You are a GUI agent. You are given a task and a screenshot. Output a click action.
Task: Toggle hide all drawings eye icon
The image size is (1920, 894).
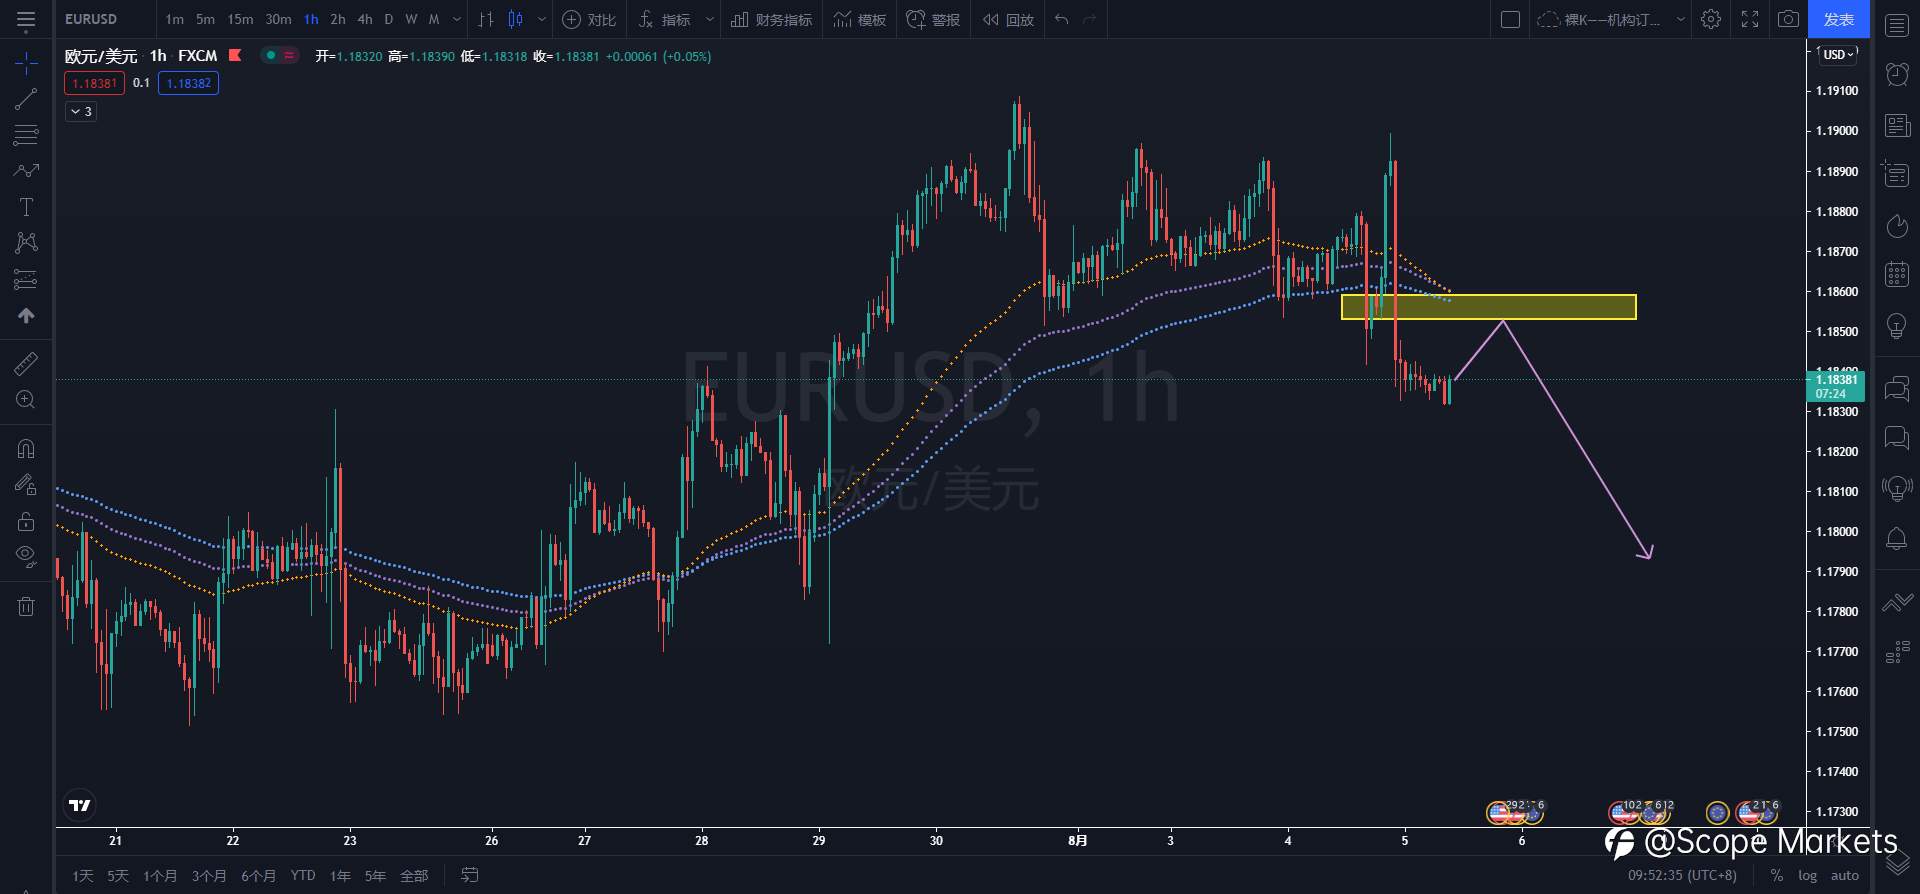tap(26, 556)
